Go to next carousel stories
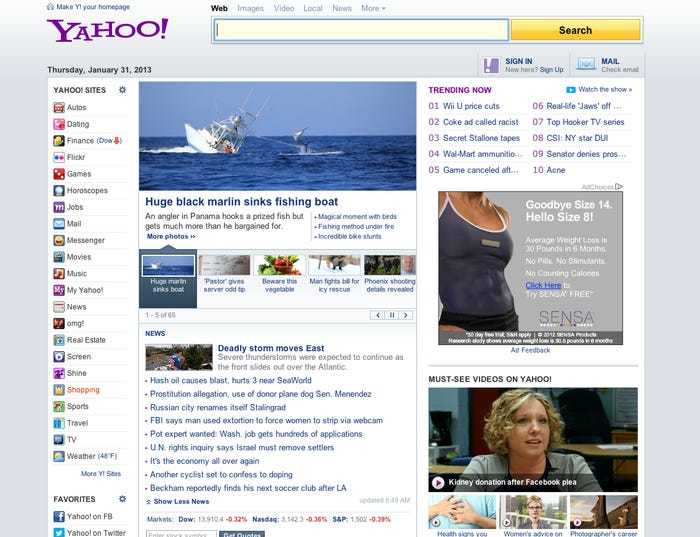This screenshot has height=537, width=700. click(405, 315)
